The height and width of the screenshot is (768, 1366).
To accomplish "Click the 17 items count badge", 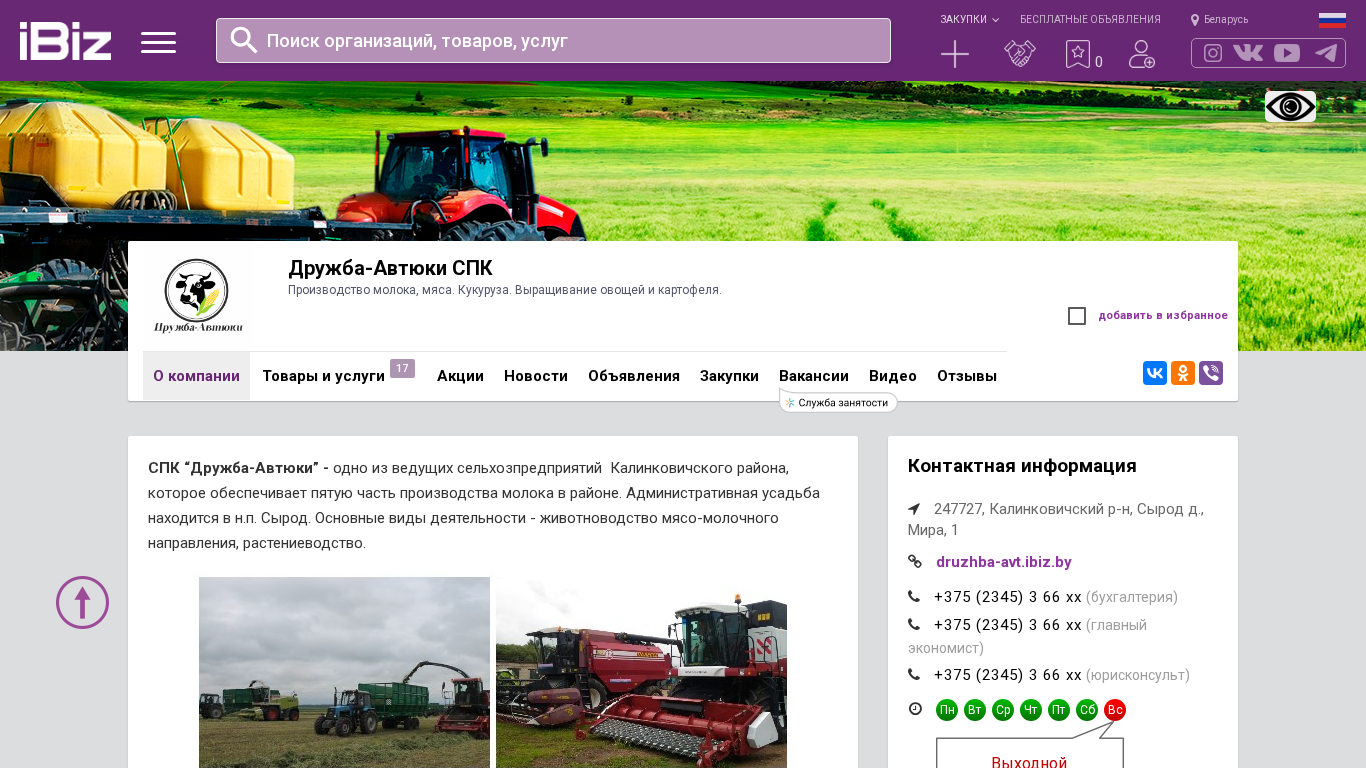I will pos(402,369).
